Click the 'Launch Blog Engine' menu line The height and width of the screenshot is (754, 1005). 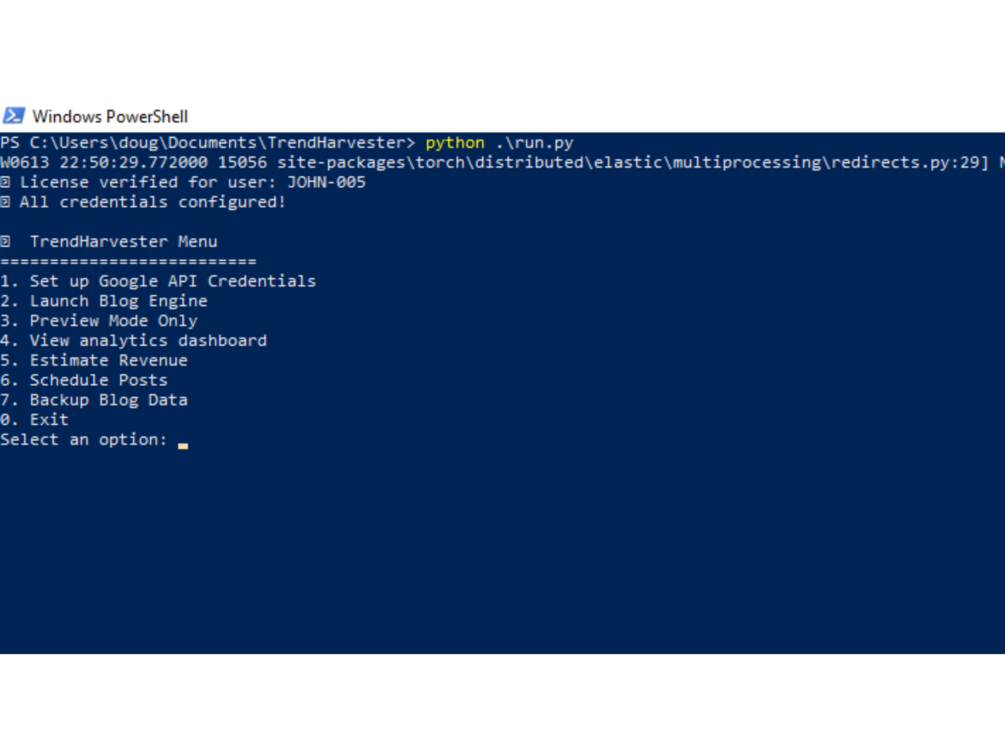[x=104, y=301]
